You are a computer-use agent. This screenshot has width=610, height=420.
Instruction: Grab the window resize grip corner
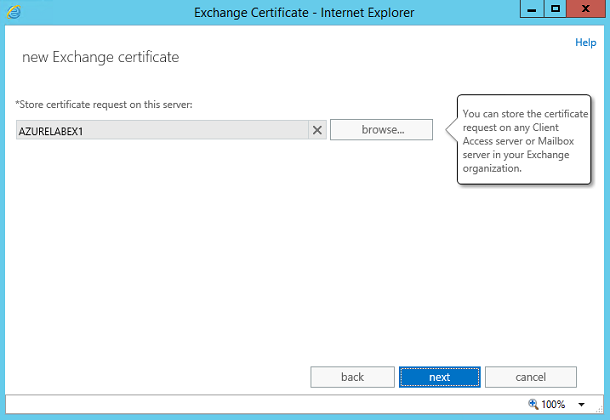click(x=599, y=409)
